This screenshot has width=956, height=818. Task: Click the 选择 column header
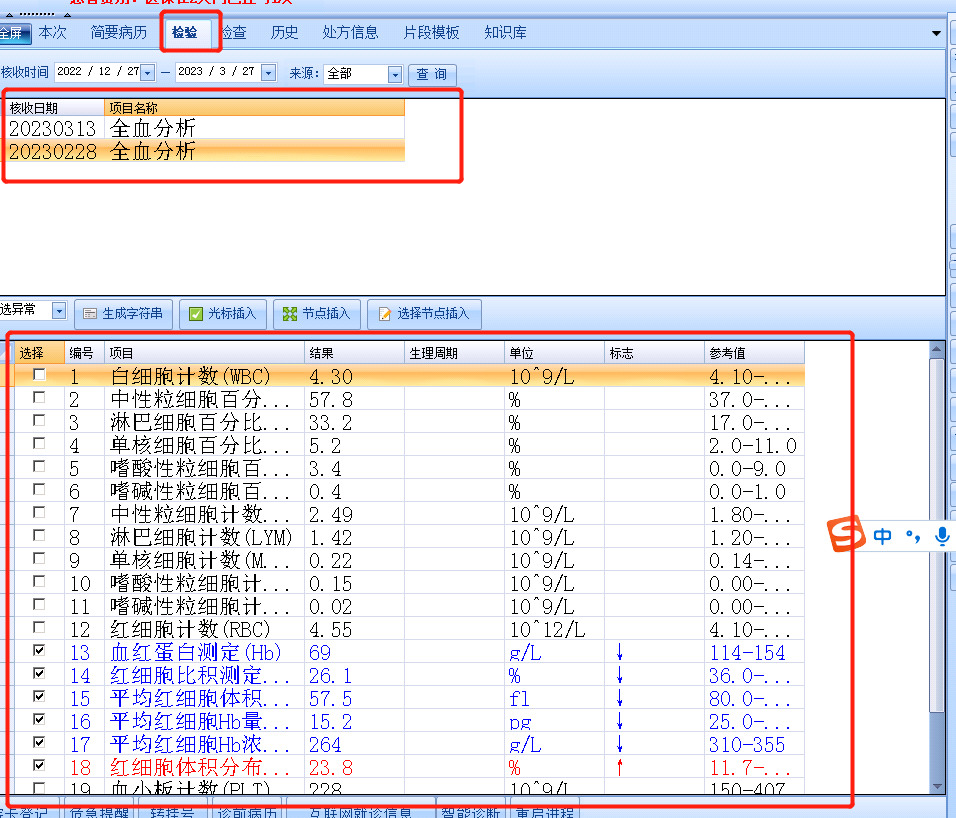pyautogui.click(x=38, y=353)
